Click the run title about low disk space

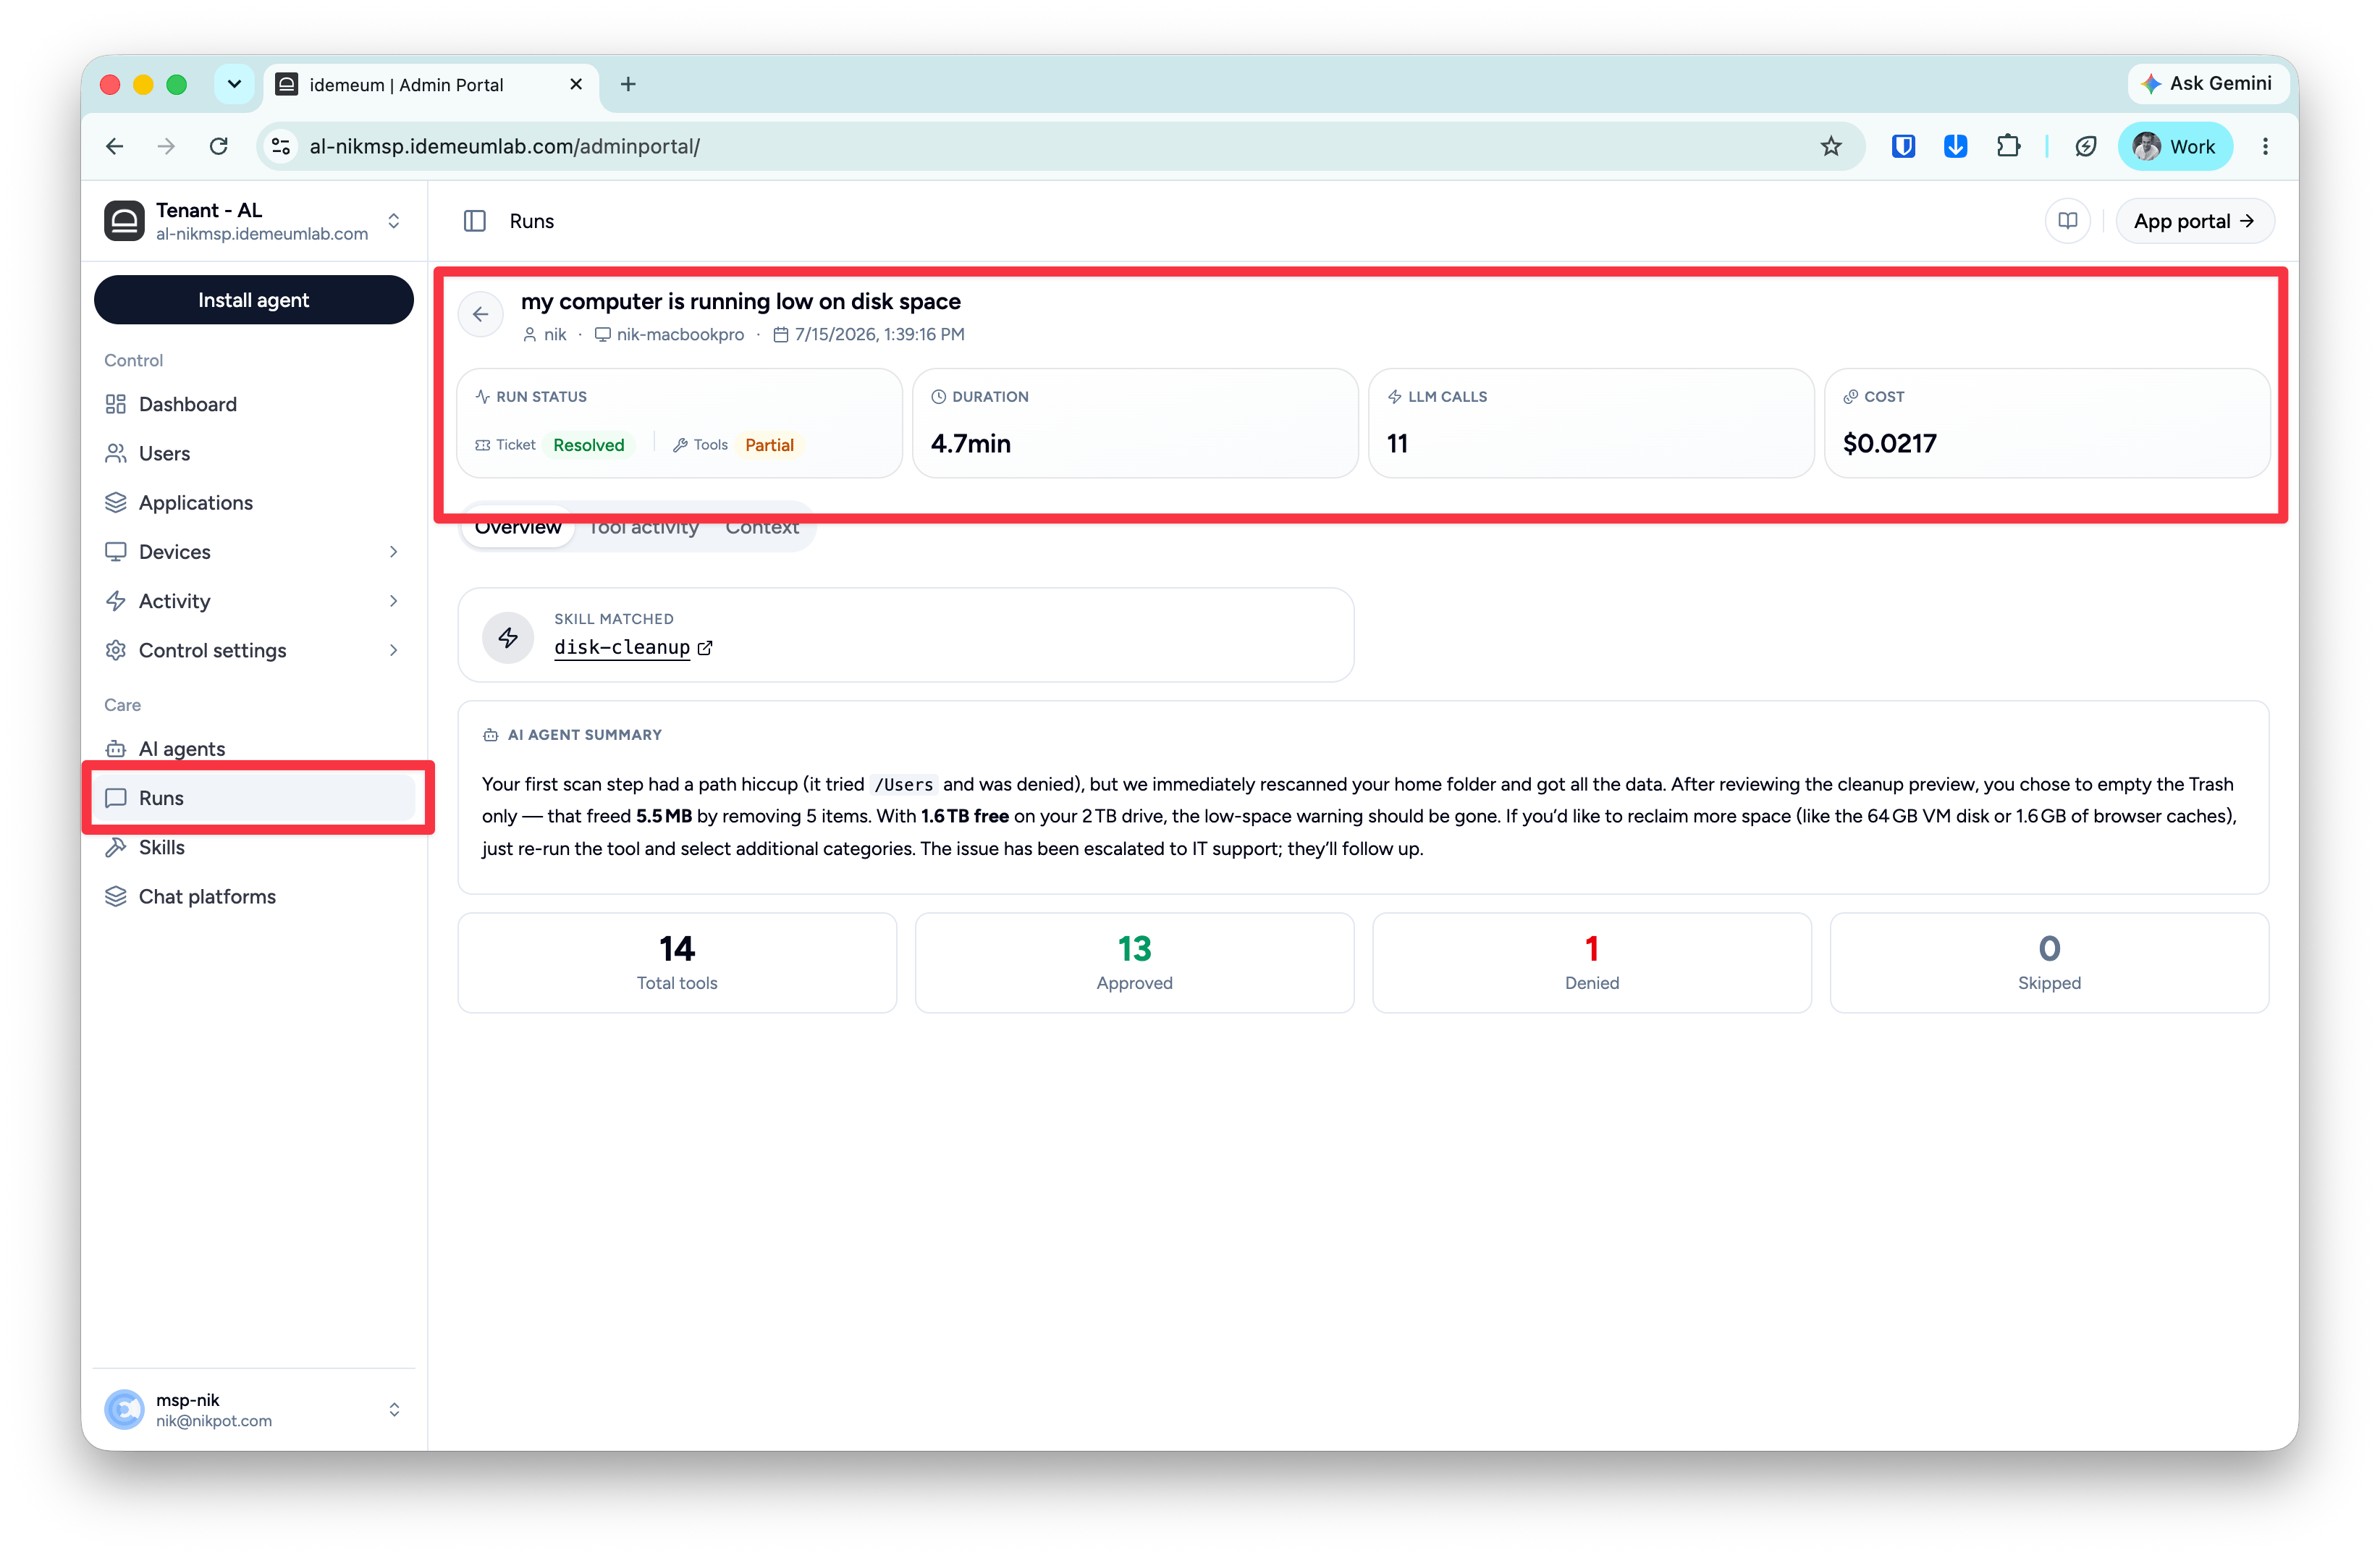coord(740,301)
